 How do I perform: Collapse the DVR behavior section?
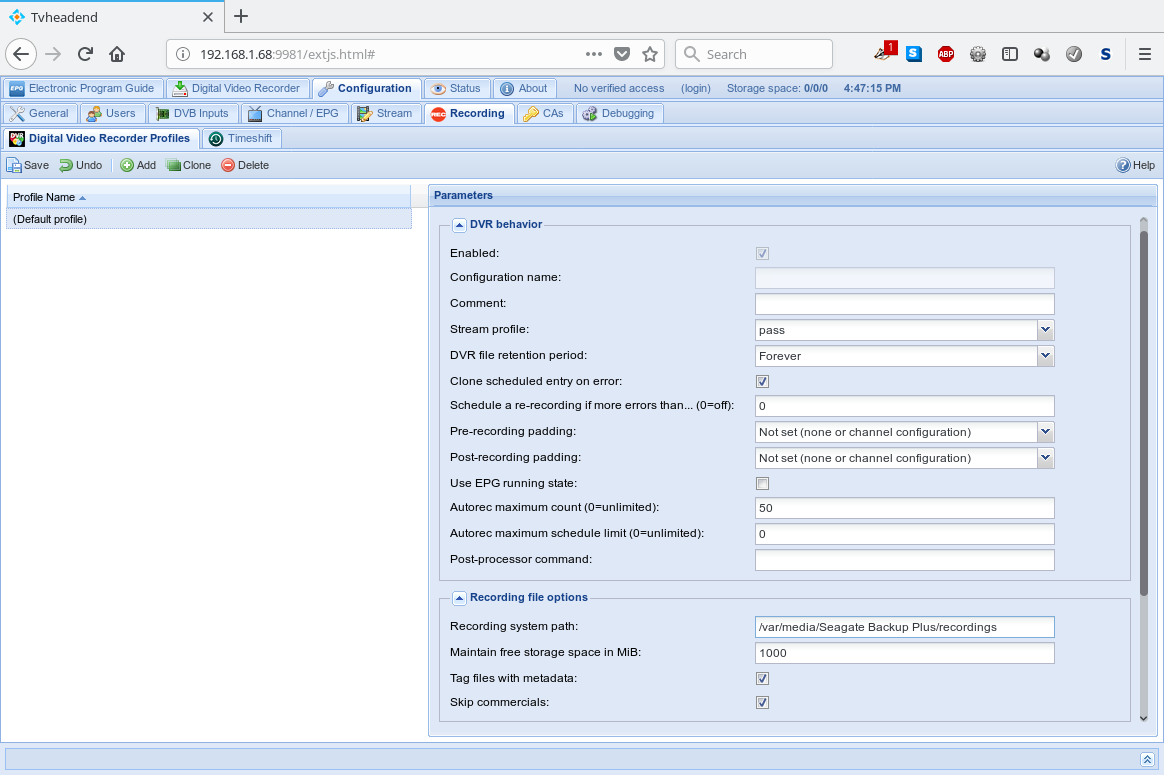(x=459, y=225)
